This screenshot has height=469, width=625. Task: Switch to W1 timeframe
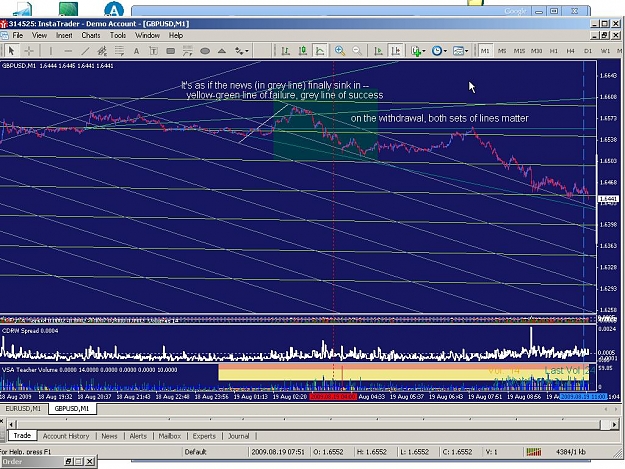605,51
